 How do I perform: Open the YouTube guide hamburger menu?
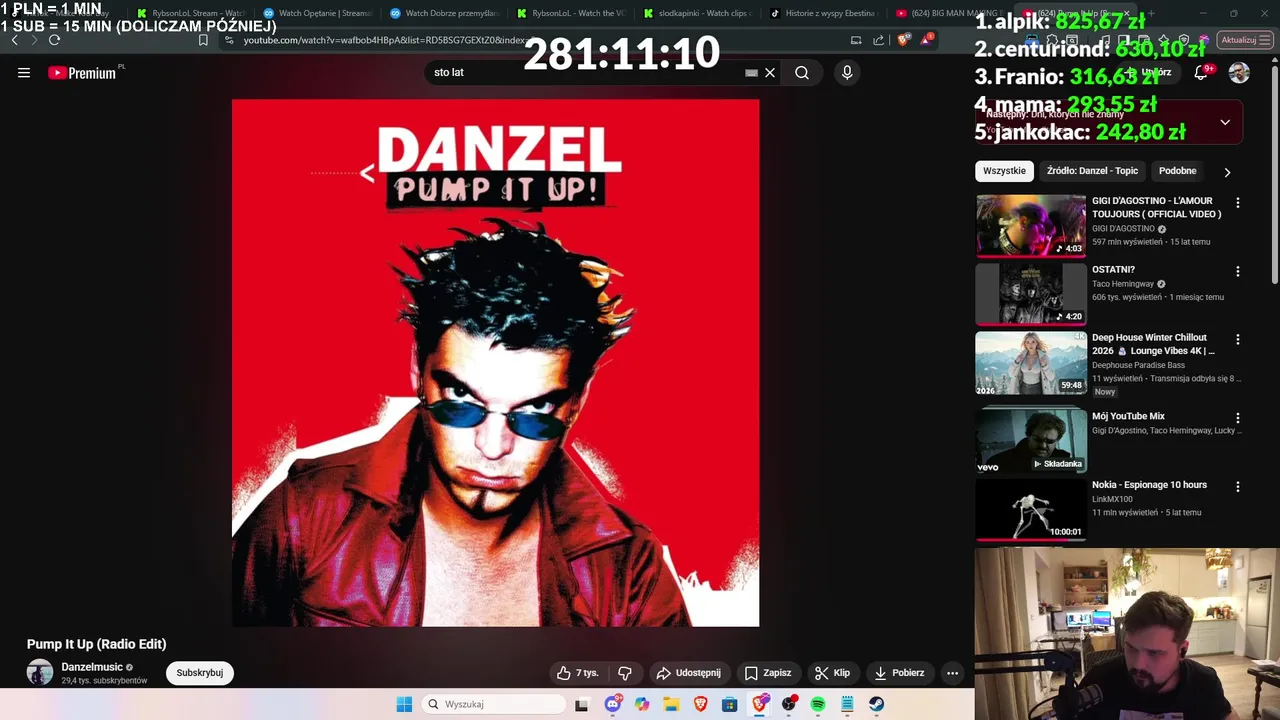24,73
